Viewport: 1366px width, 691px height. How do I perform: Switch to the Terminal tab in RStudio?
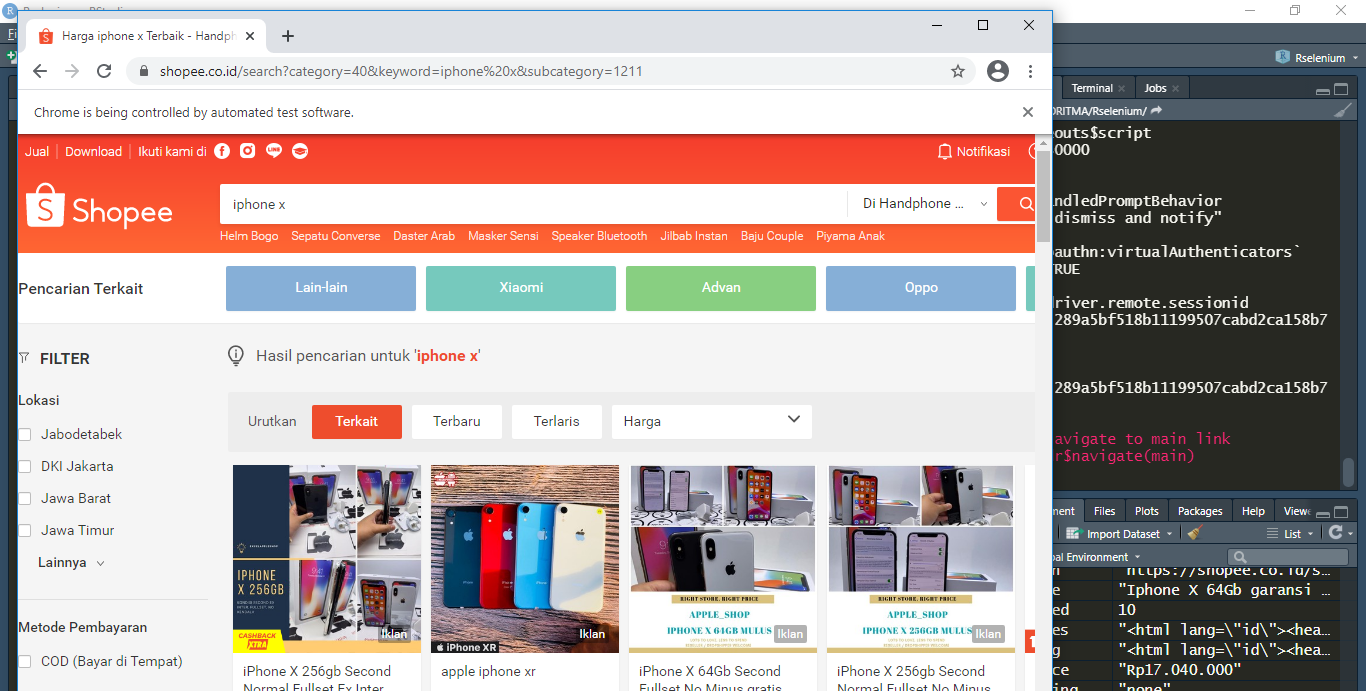1092,88
